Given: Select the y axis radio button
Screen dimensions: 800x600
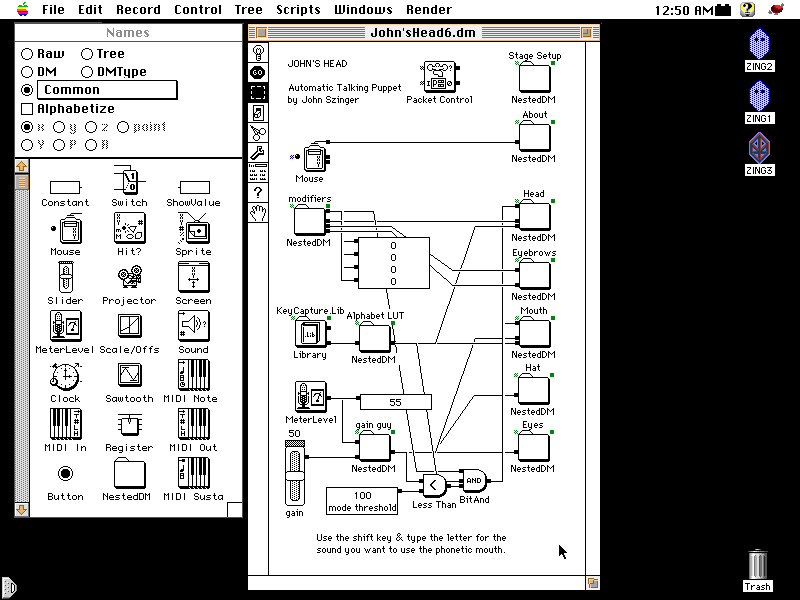Looking at the screenshot, I should [x=59, y=127].
